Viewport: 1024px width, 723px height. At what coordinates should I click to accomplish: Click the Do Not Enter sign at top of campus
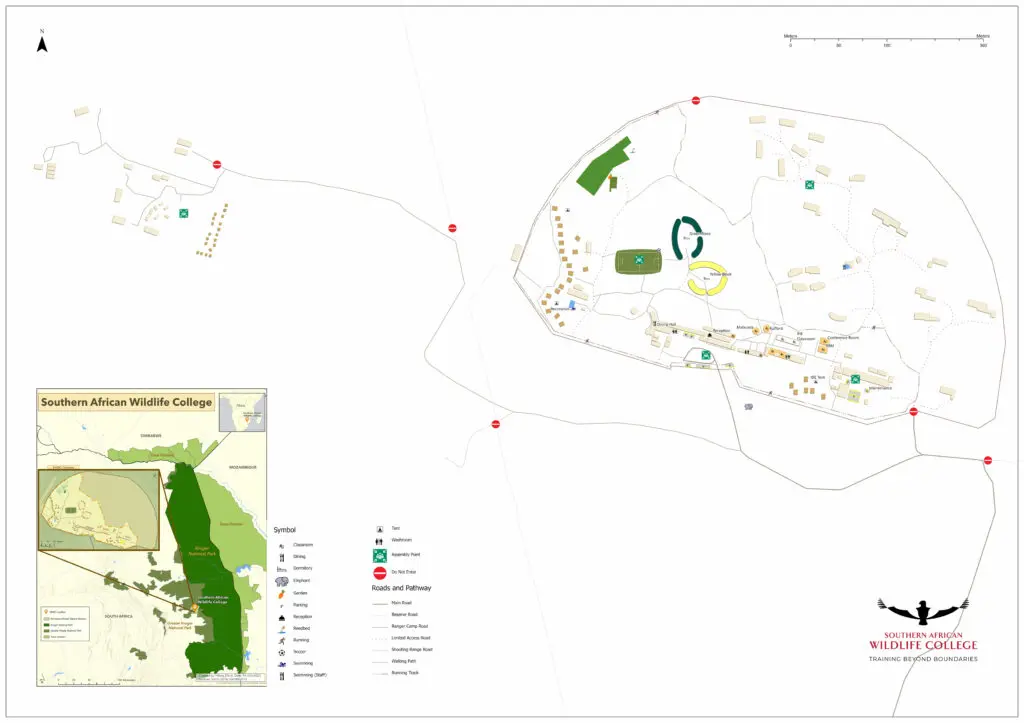[696, 101]
